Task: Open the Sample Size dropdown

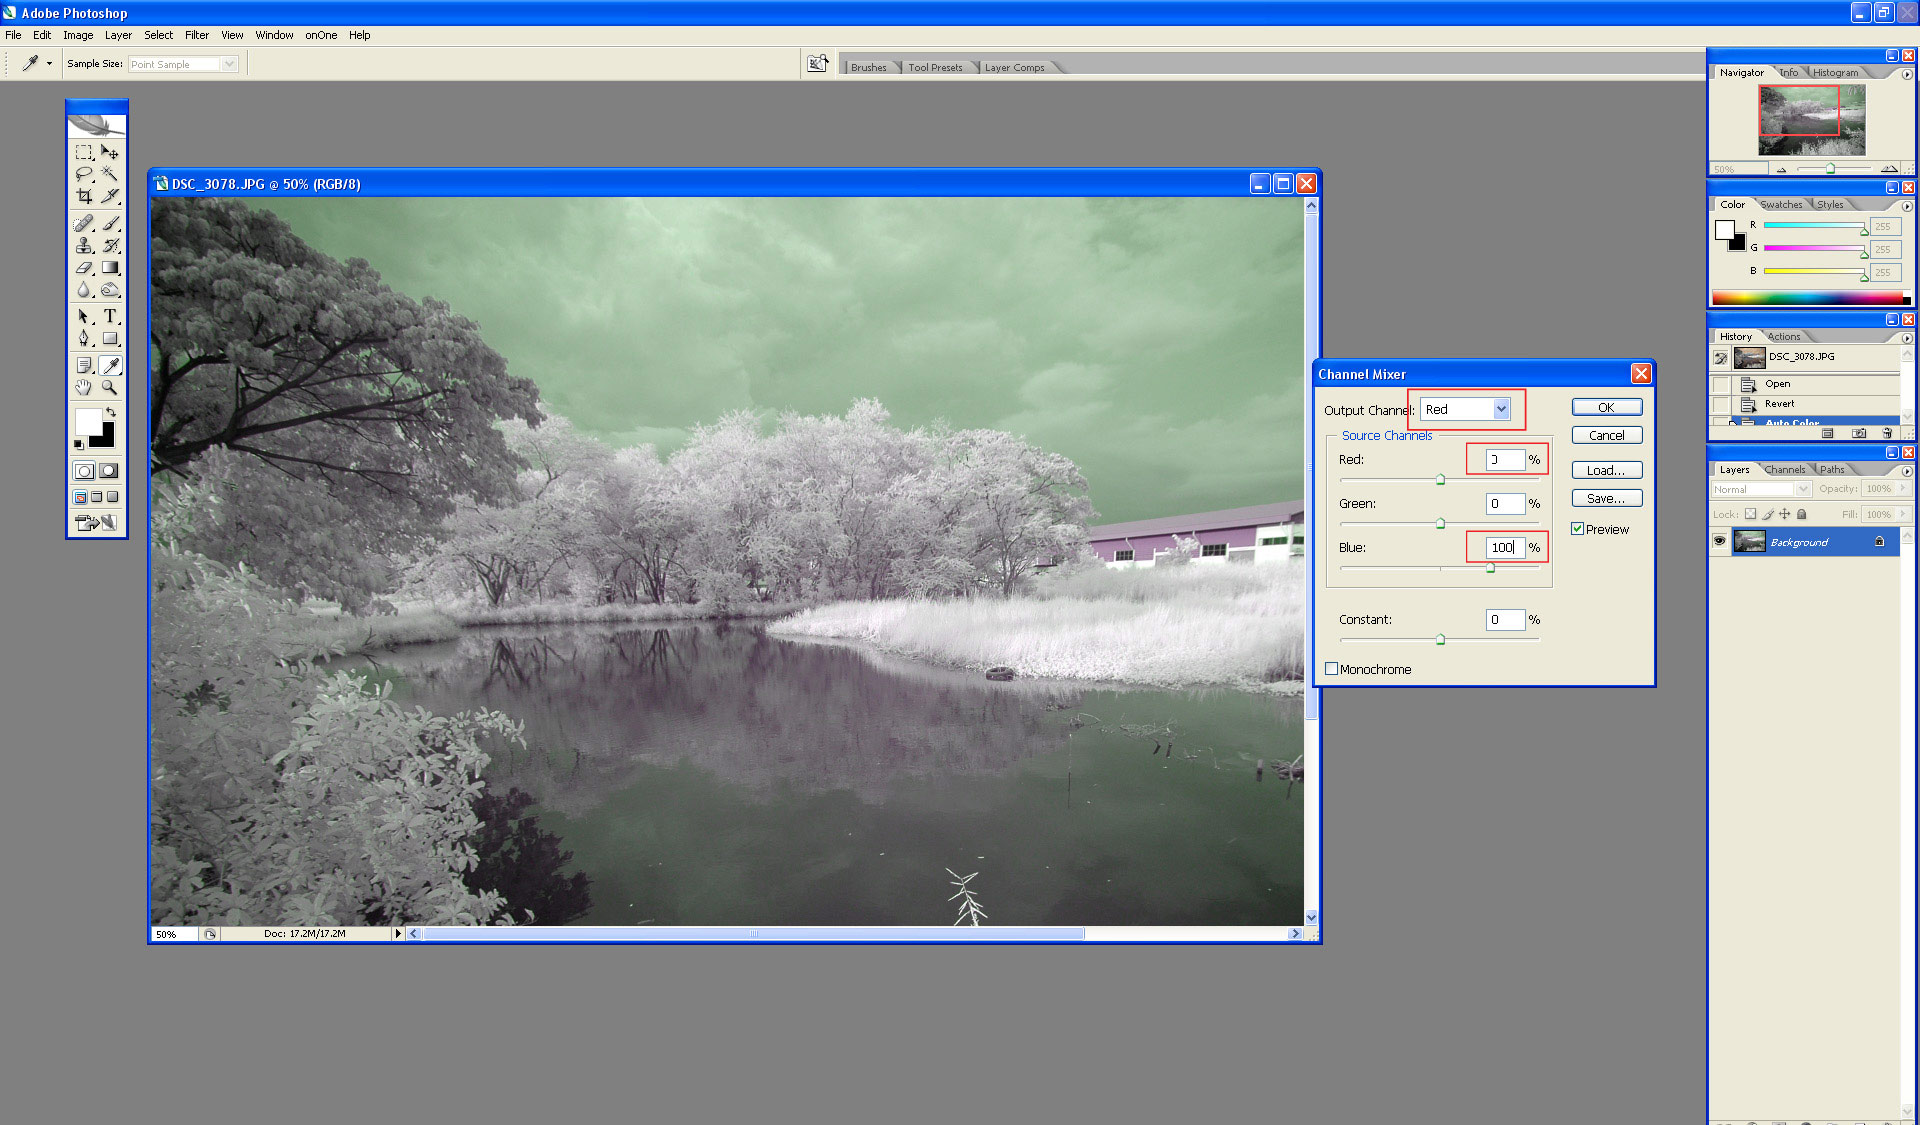Action: [x=229, y=64]
